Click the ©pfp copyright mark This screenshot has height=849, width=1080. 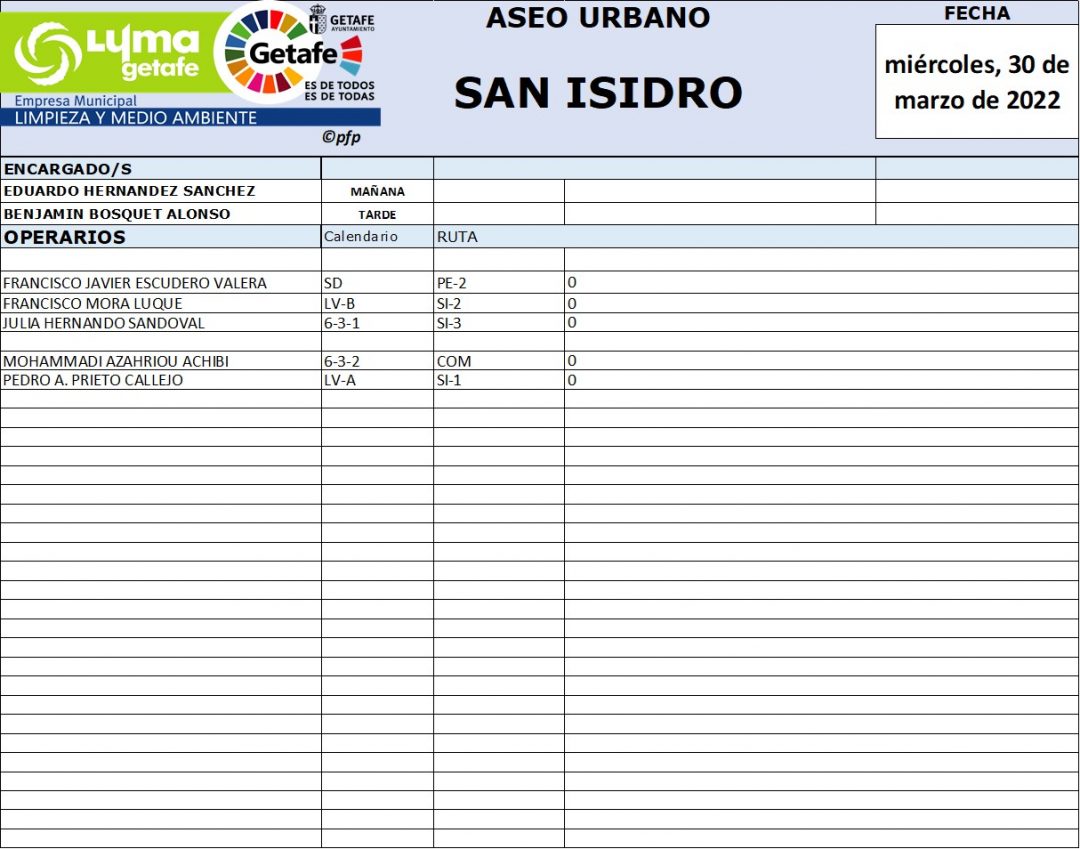341,138
